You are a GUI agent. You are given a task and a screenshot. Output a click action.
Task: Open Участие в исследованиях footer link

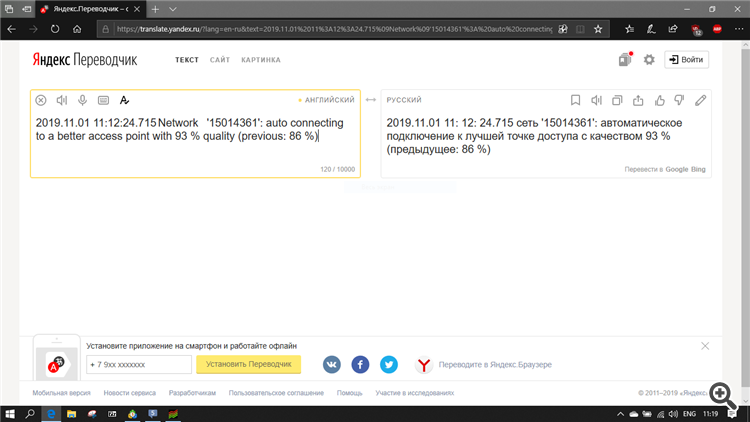415,393
